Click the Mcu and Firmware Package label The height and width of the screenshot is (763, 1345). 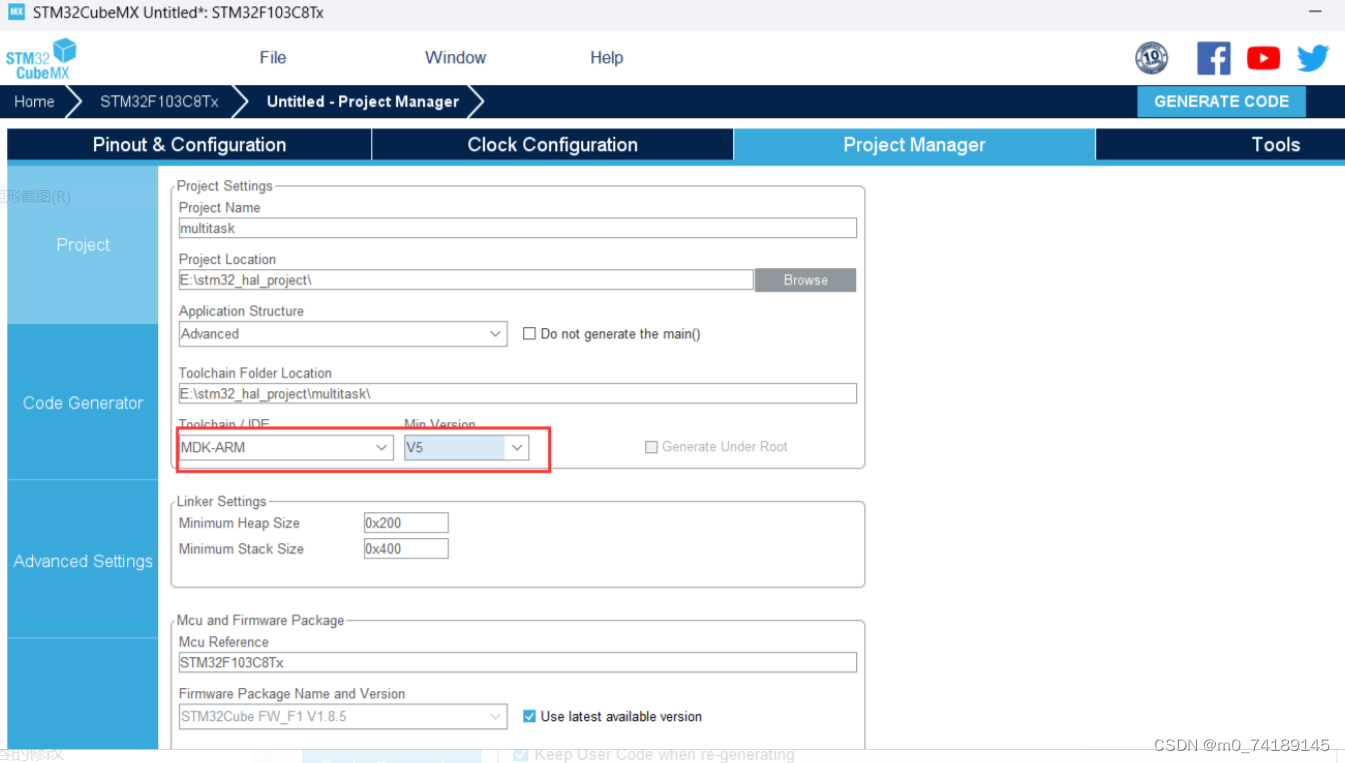point(260,620)
